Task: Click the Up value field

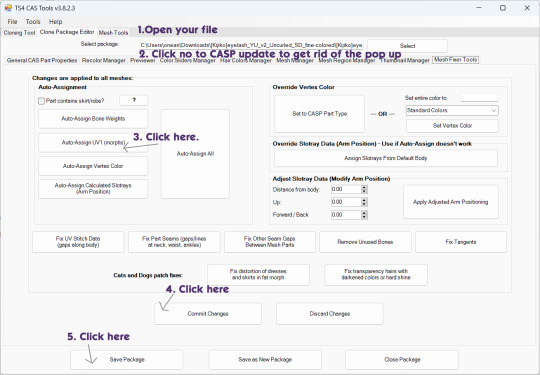Action: [x=346, y=202]
